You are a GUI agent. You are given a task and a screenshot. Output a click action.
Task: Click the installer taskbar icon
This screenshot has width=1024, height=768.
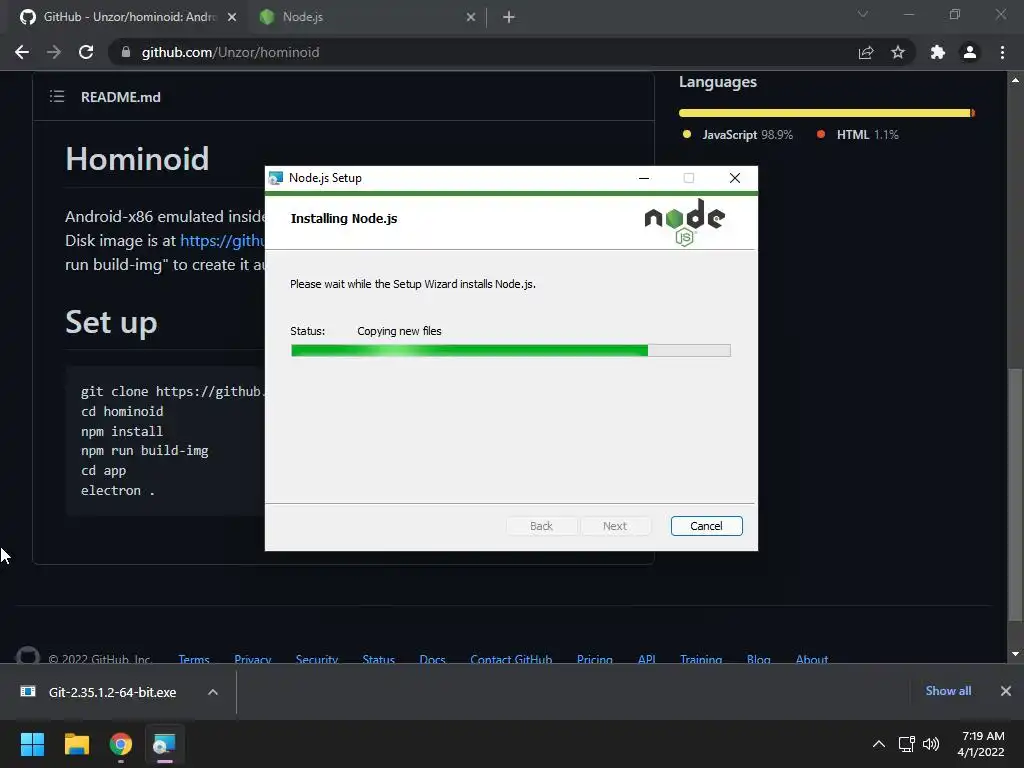click(165, 744)
